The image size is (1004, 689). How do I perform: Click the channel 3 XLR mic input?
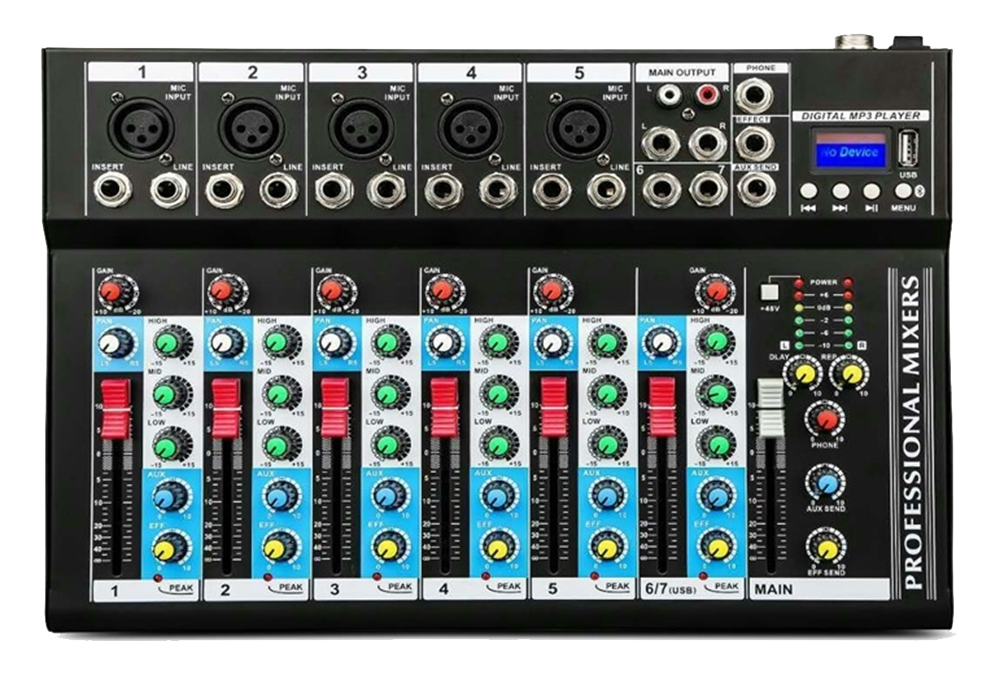point(361,128)
